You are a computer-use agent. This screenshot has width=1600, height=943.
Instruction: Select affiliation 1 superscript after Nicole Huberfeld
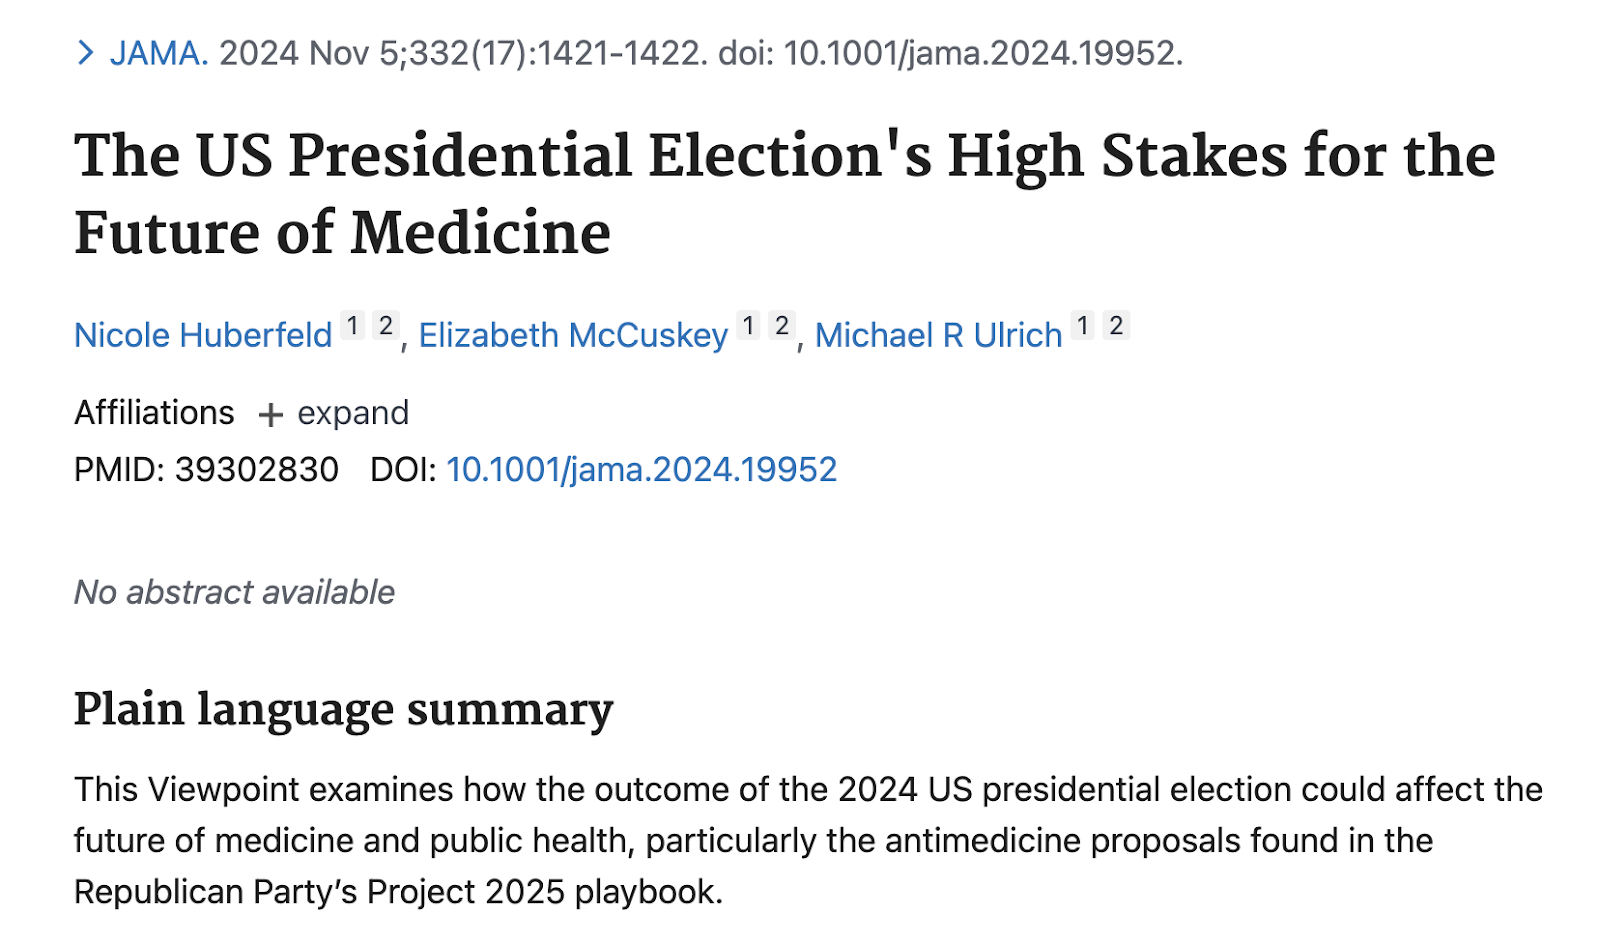[352, 326]
